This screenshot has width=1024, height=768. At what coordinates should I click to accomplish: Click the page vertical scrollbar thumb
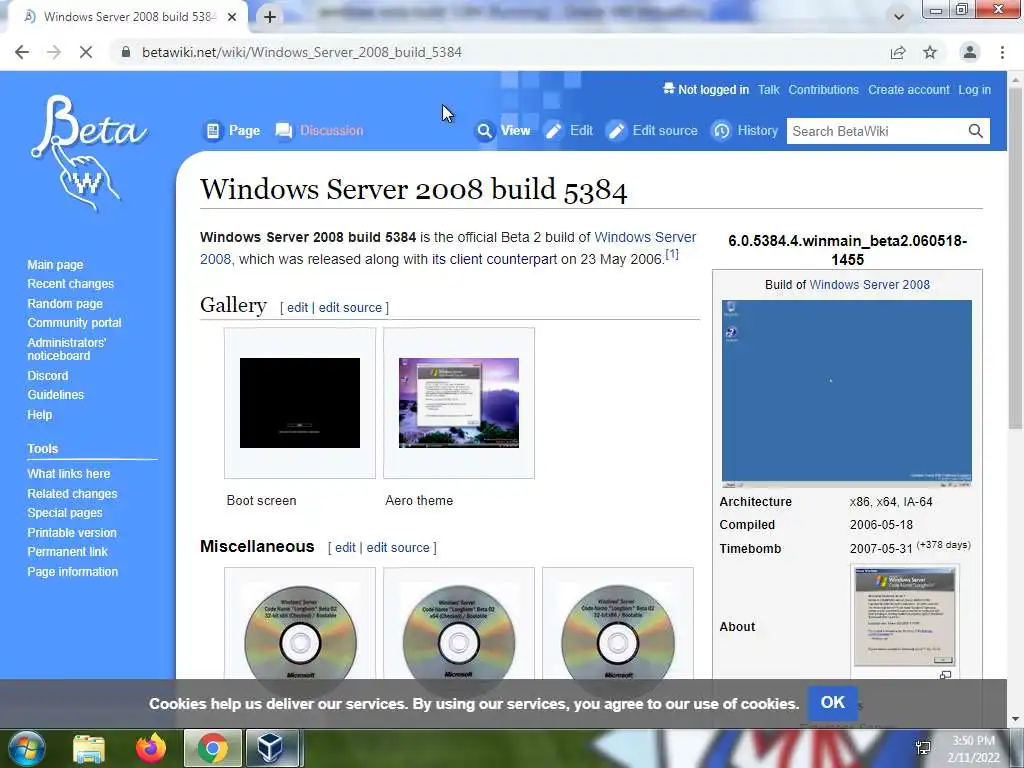(1015, 258)
